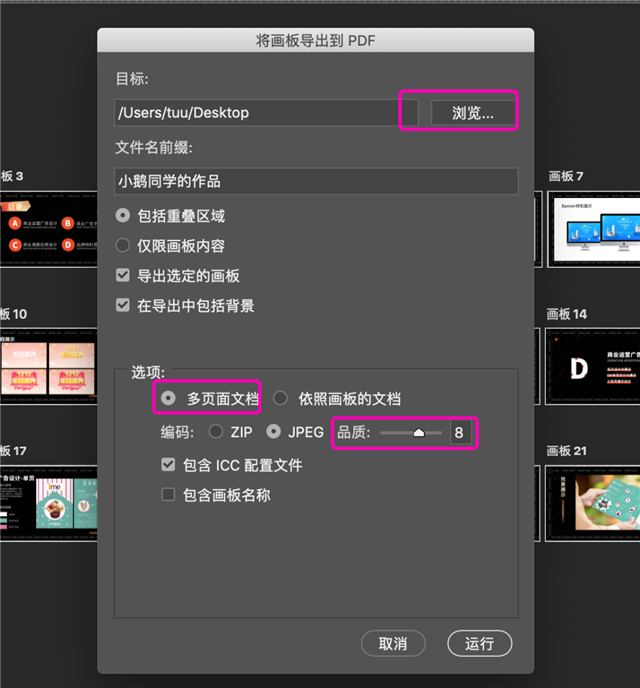Select the 板 3 artboard thumbnail
This screenshot has height=688, width=640.
coord(48,229)
